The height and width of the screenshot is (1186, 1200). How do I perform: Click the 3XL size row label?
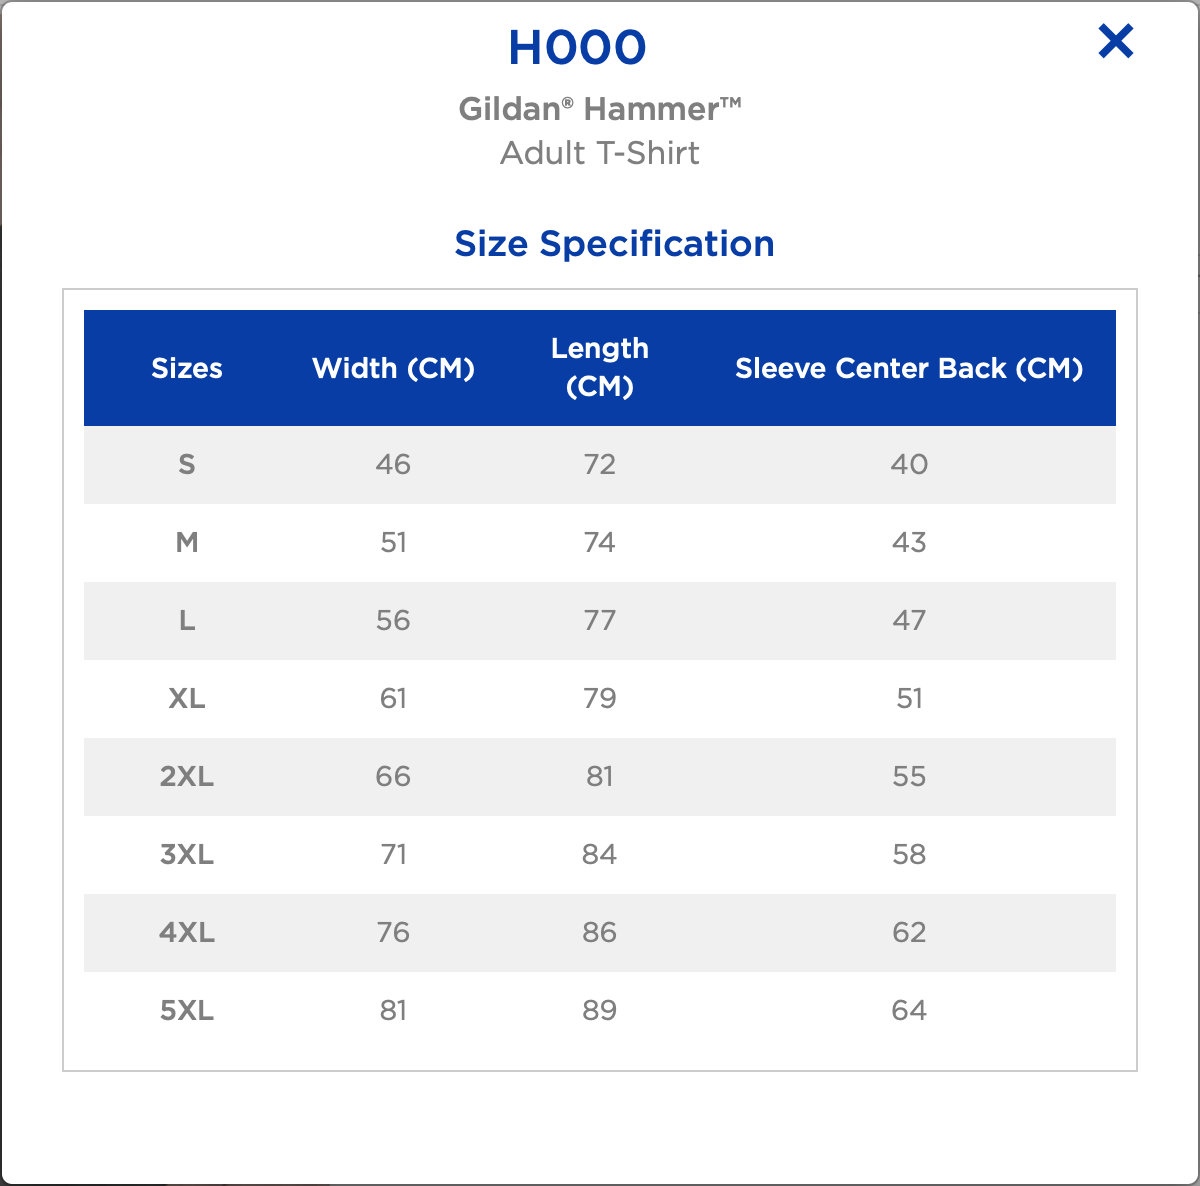(x=187, y=854)
